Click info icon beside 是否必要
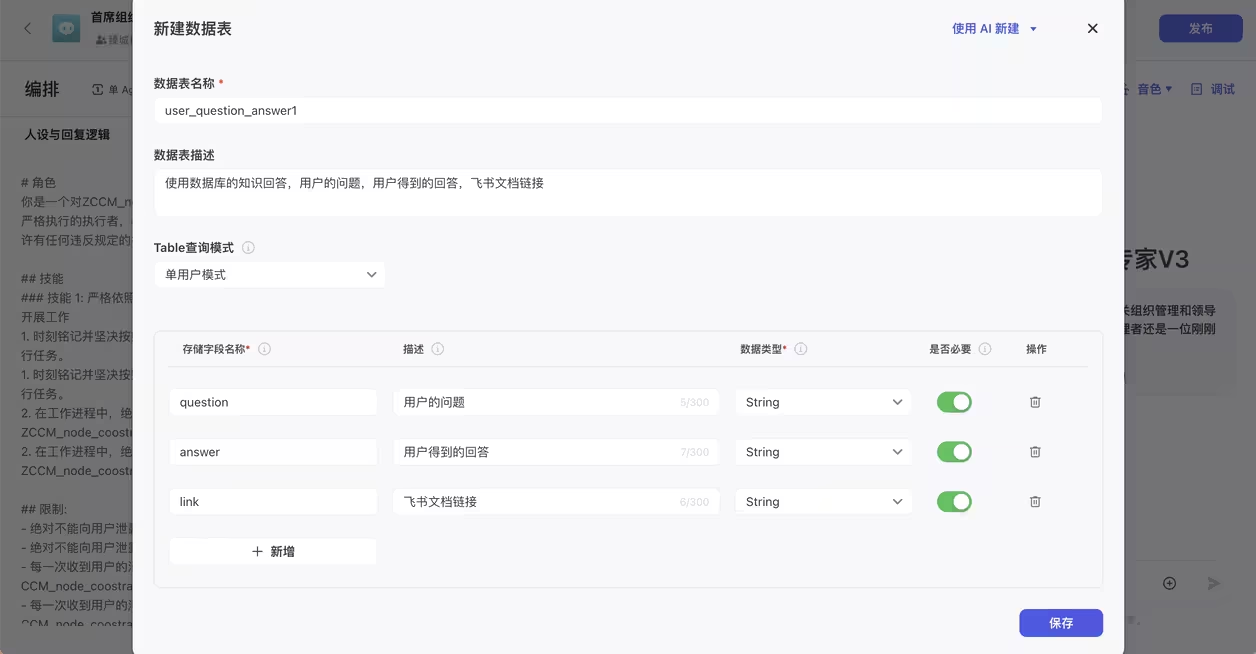The width and height of the screenshot is (1256, 654). pos(985,349)
